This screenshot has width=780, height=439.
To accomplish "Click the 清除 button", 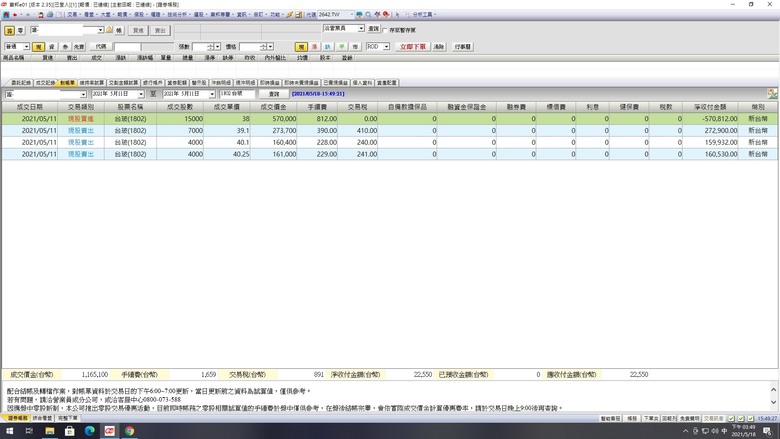I will 439,47.
